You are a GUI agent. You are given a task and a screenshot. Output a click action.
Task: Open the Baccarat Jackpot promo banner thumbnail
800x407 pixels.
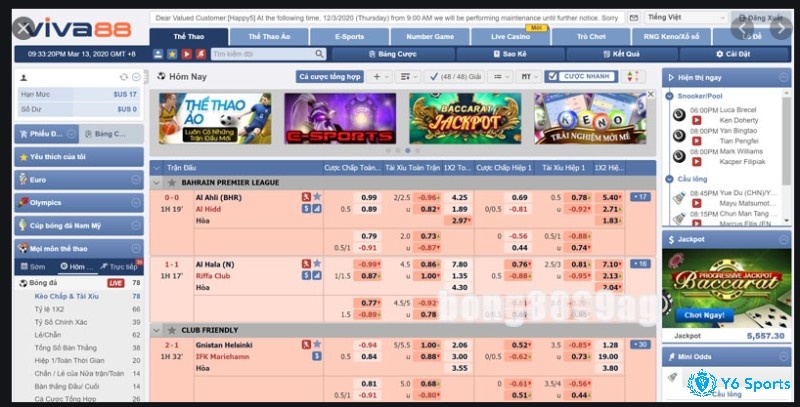(x=465, y=118)
